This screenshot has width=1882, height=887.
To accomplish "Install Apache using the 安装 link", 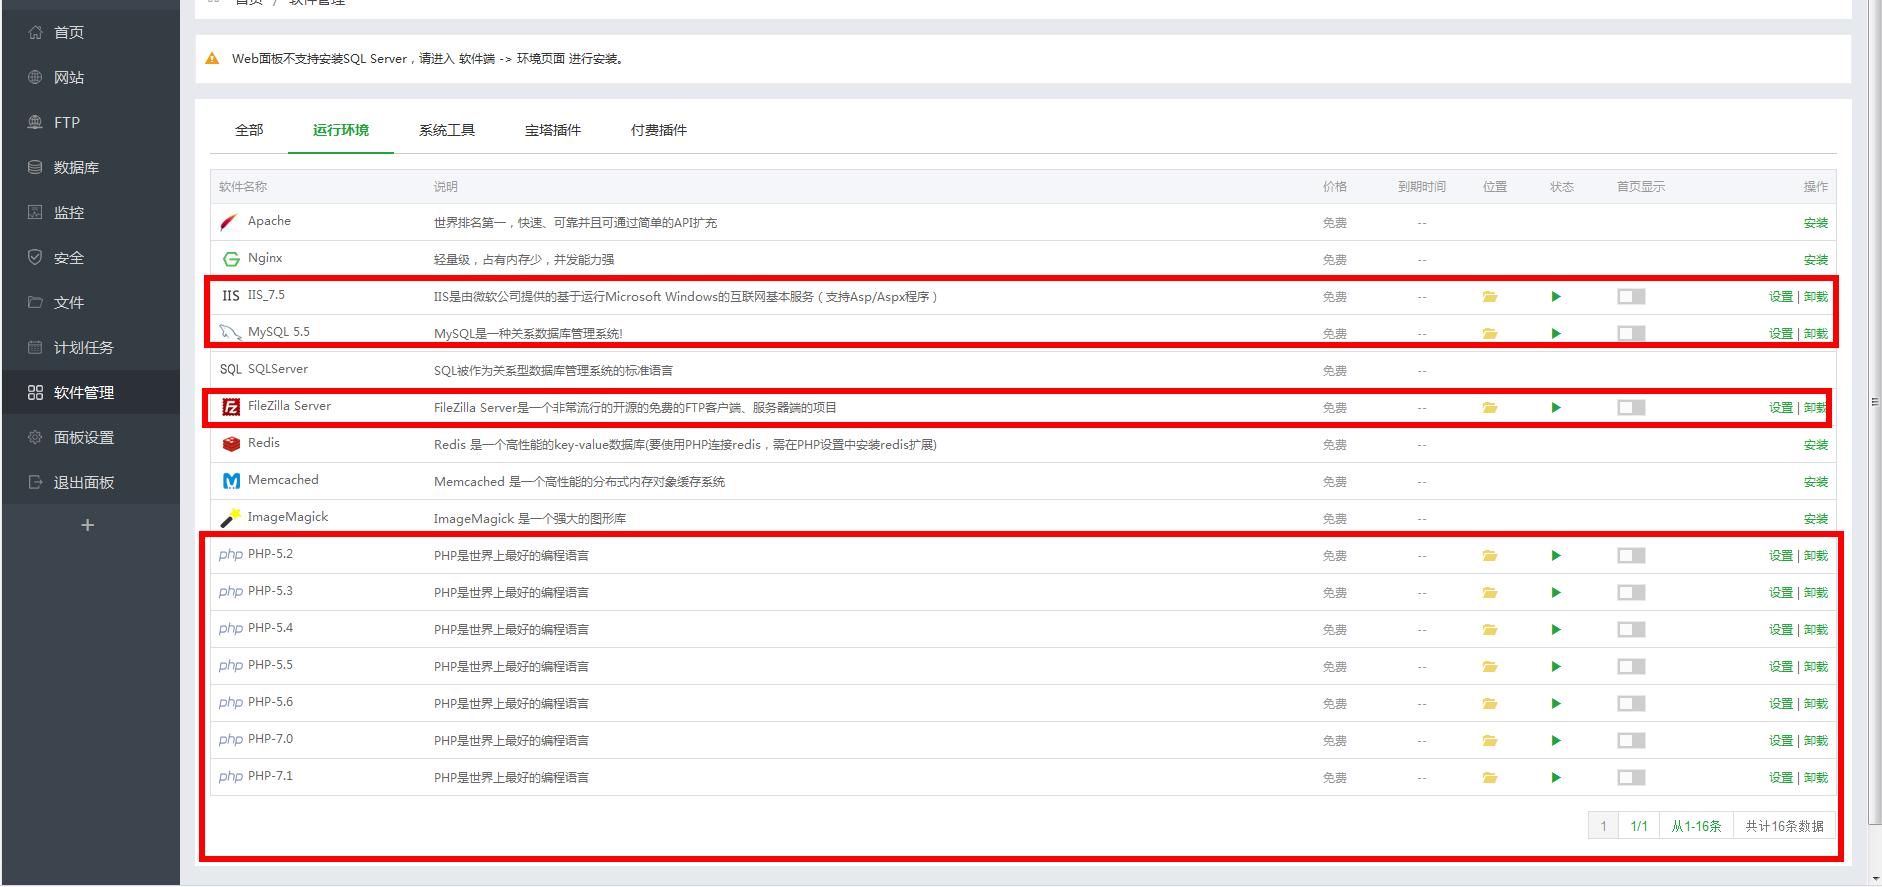I will [1816, 223].
